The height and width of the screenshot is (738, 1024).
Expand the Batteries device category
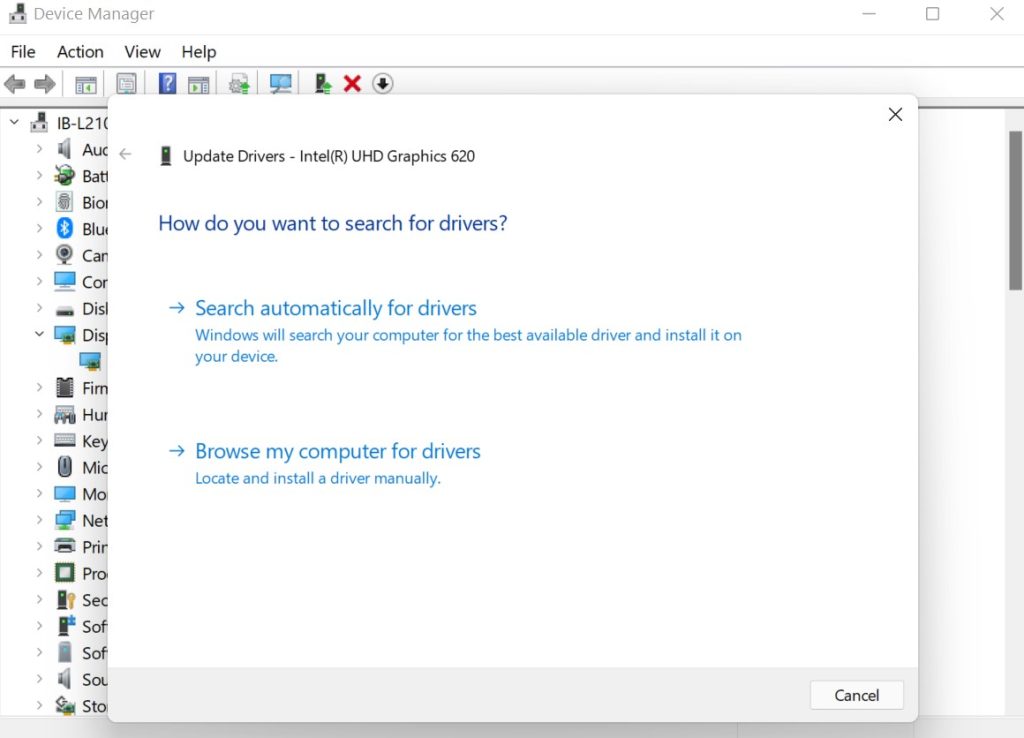40,175
